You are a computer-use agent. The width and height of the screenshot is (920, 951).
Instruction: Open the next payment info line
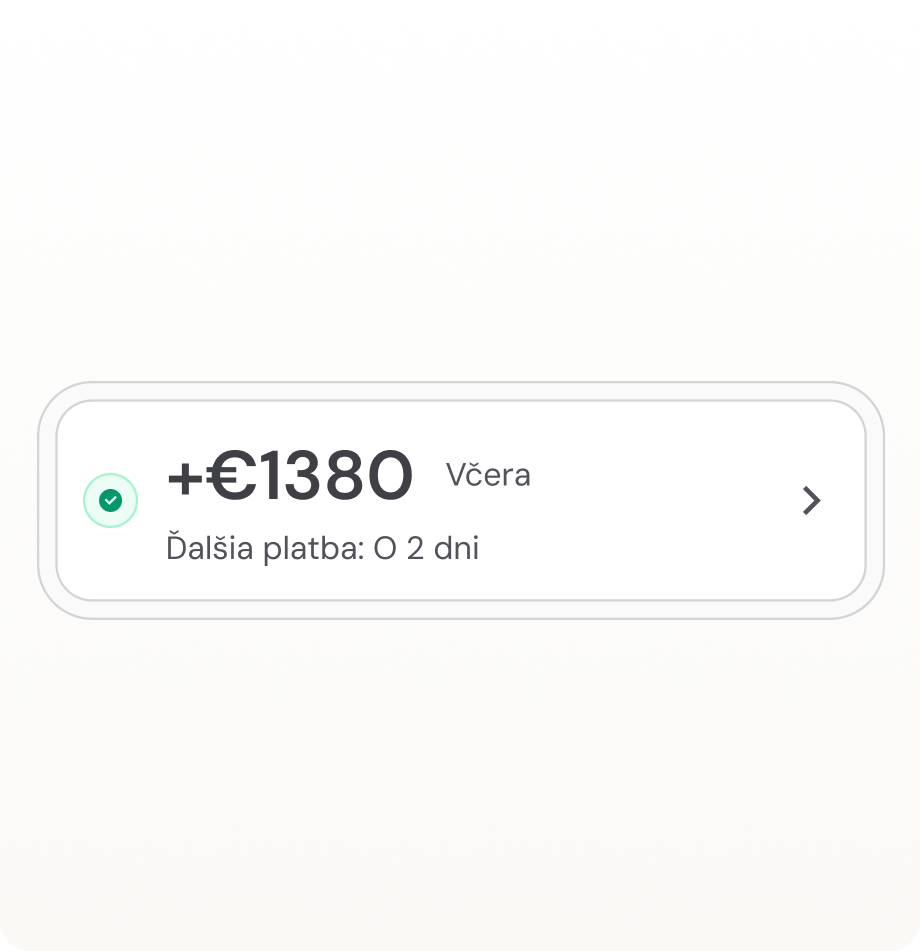click(322, 549)
